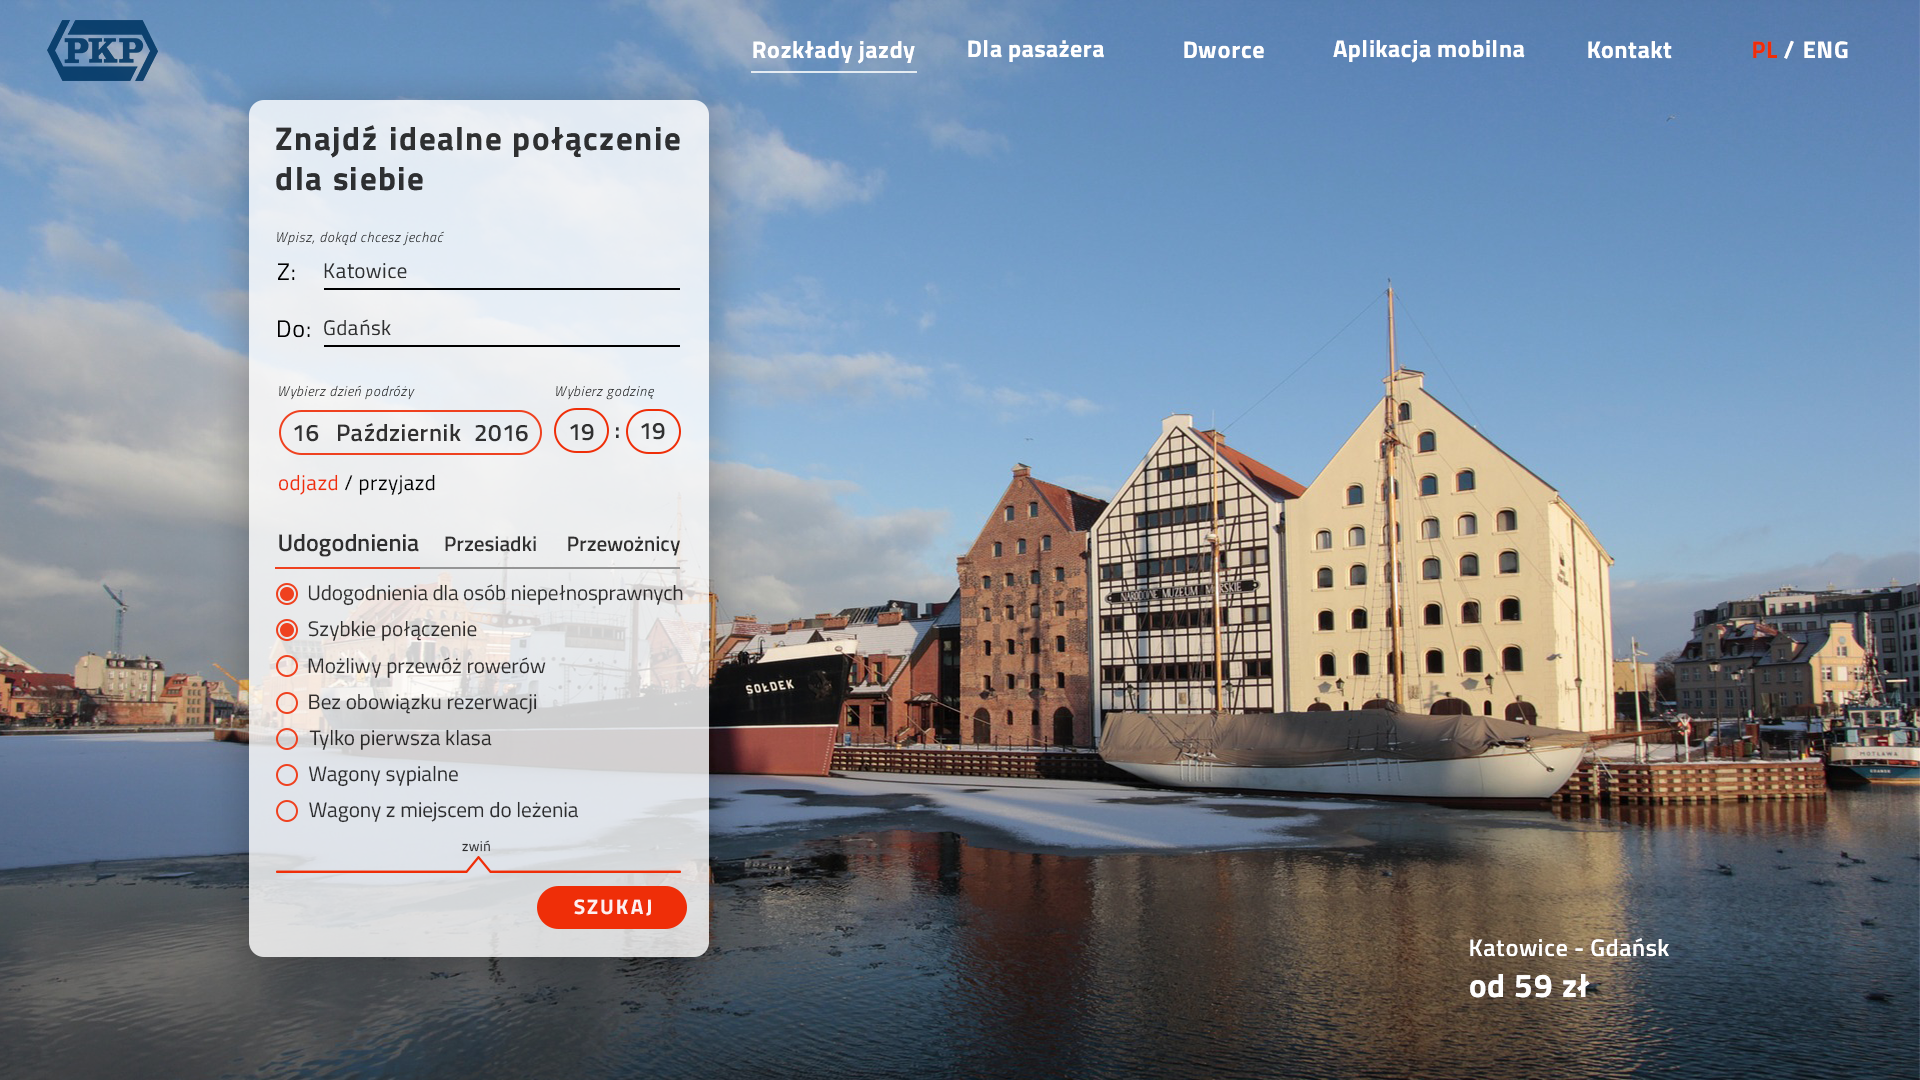The height and width of the screenshot is (1080, 1920).
Task: Click the PKP logo icon
Action: point(102,50)
